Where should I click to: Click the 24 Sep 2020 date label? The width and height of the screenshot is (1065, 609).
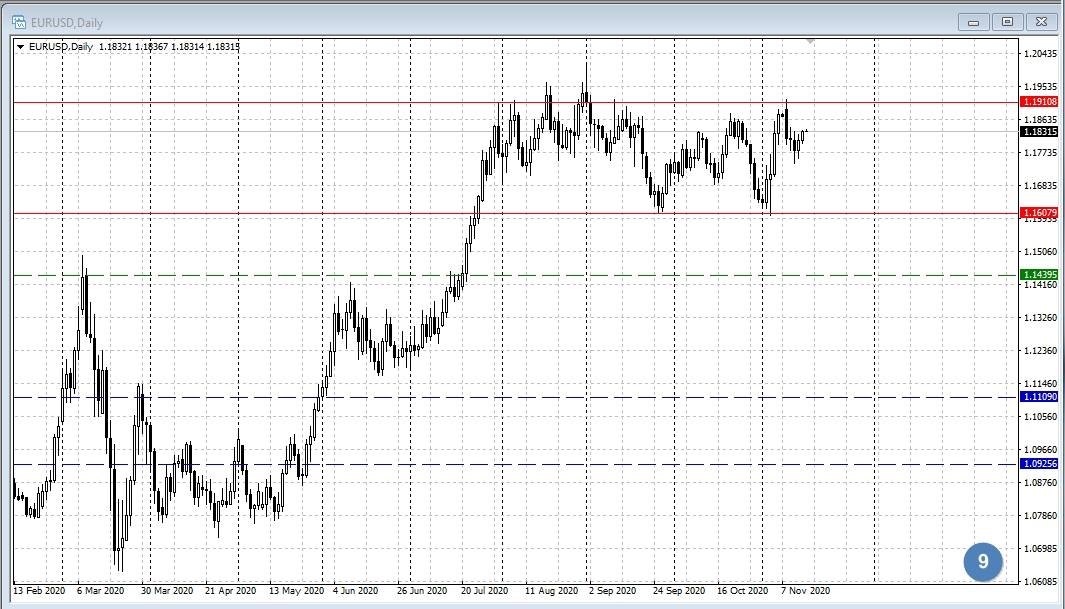679,591
